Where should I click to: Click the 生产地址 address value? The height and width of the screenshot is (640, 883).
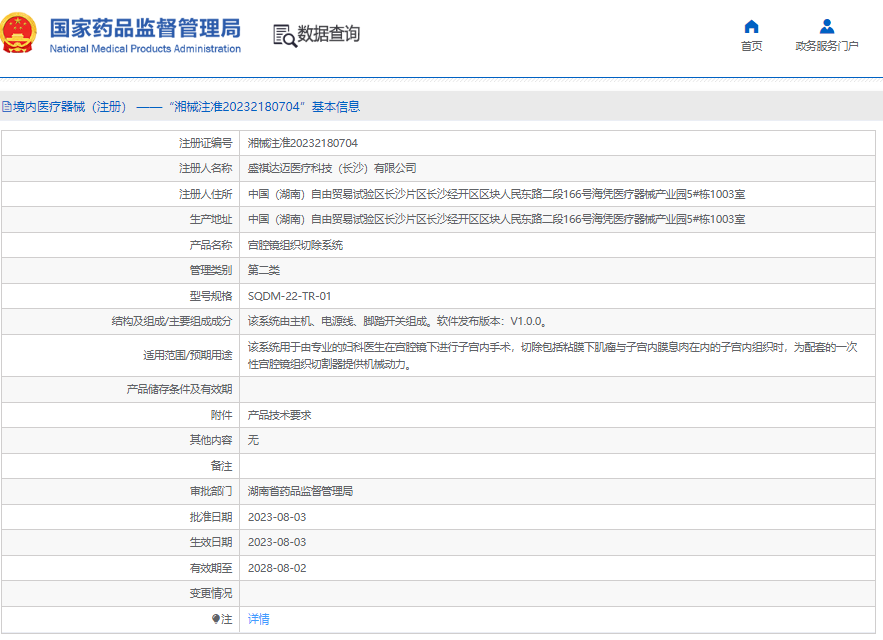point(496,219)
